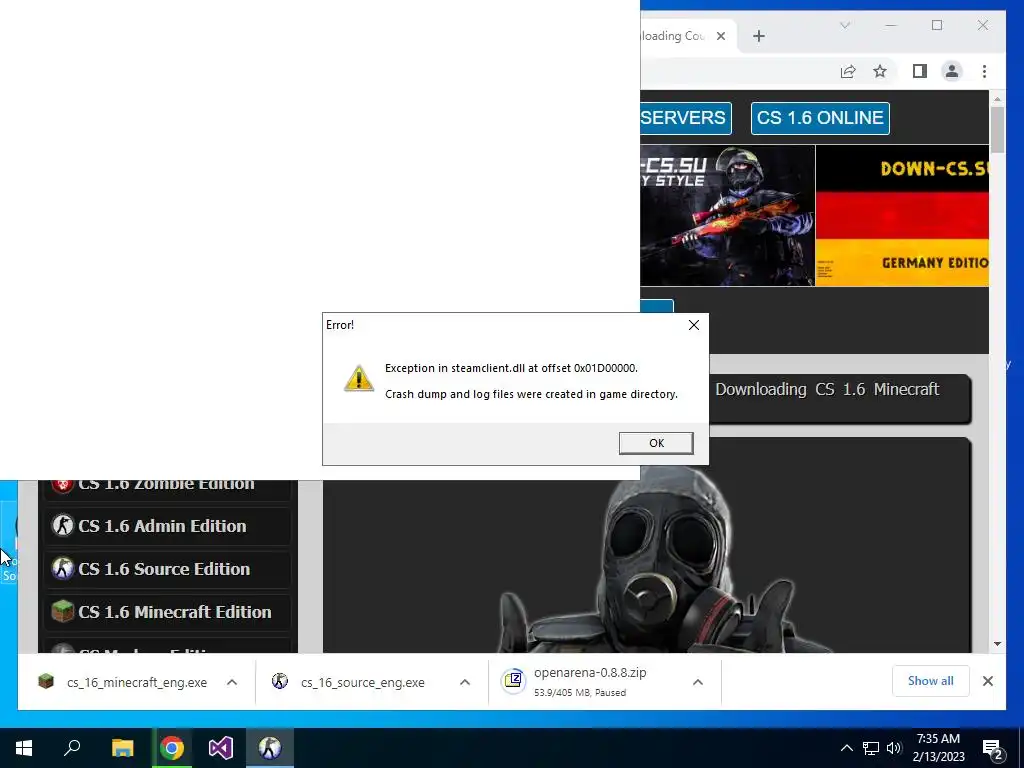Click Crash dump and log files text

(531, 394)
